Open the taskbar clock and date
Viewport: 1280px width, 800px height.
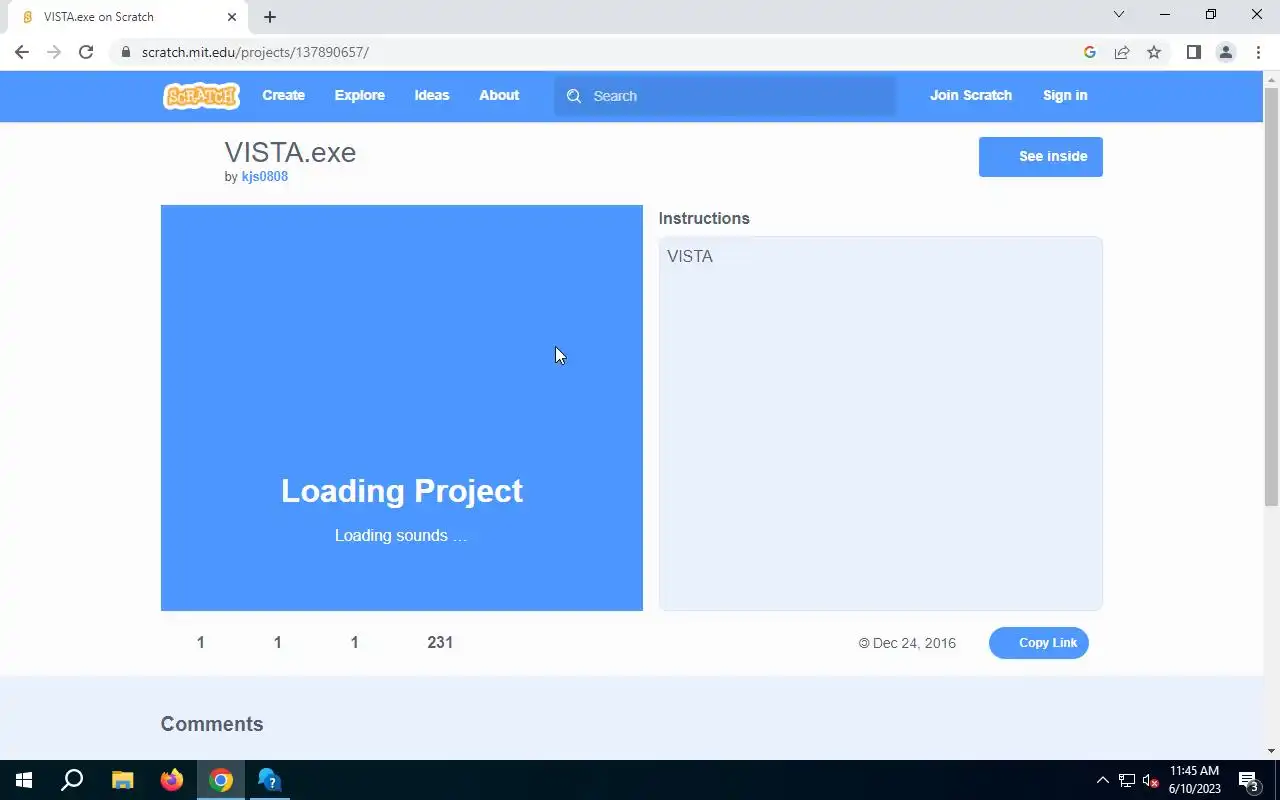pyautogui.click(x=1195, y=780)
